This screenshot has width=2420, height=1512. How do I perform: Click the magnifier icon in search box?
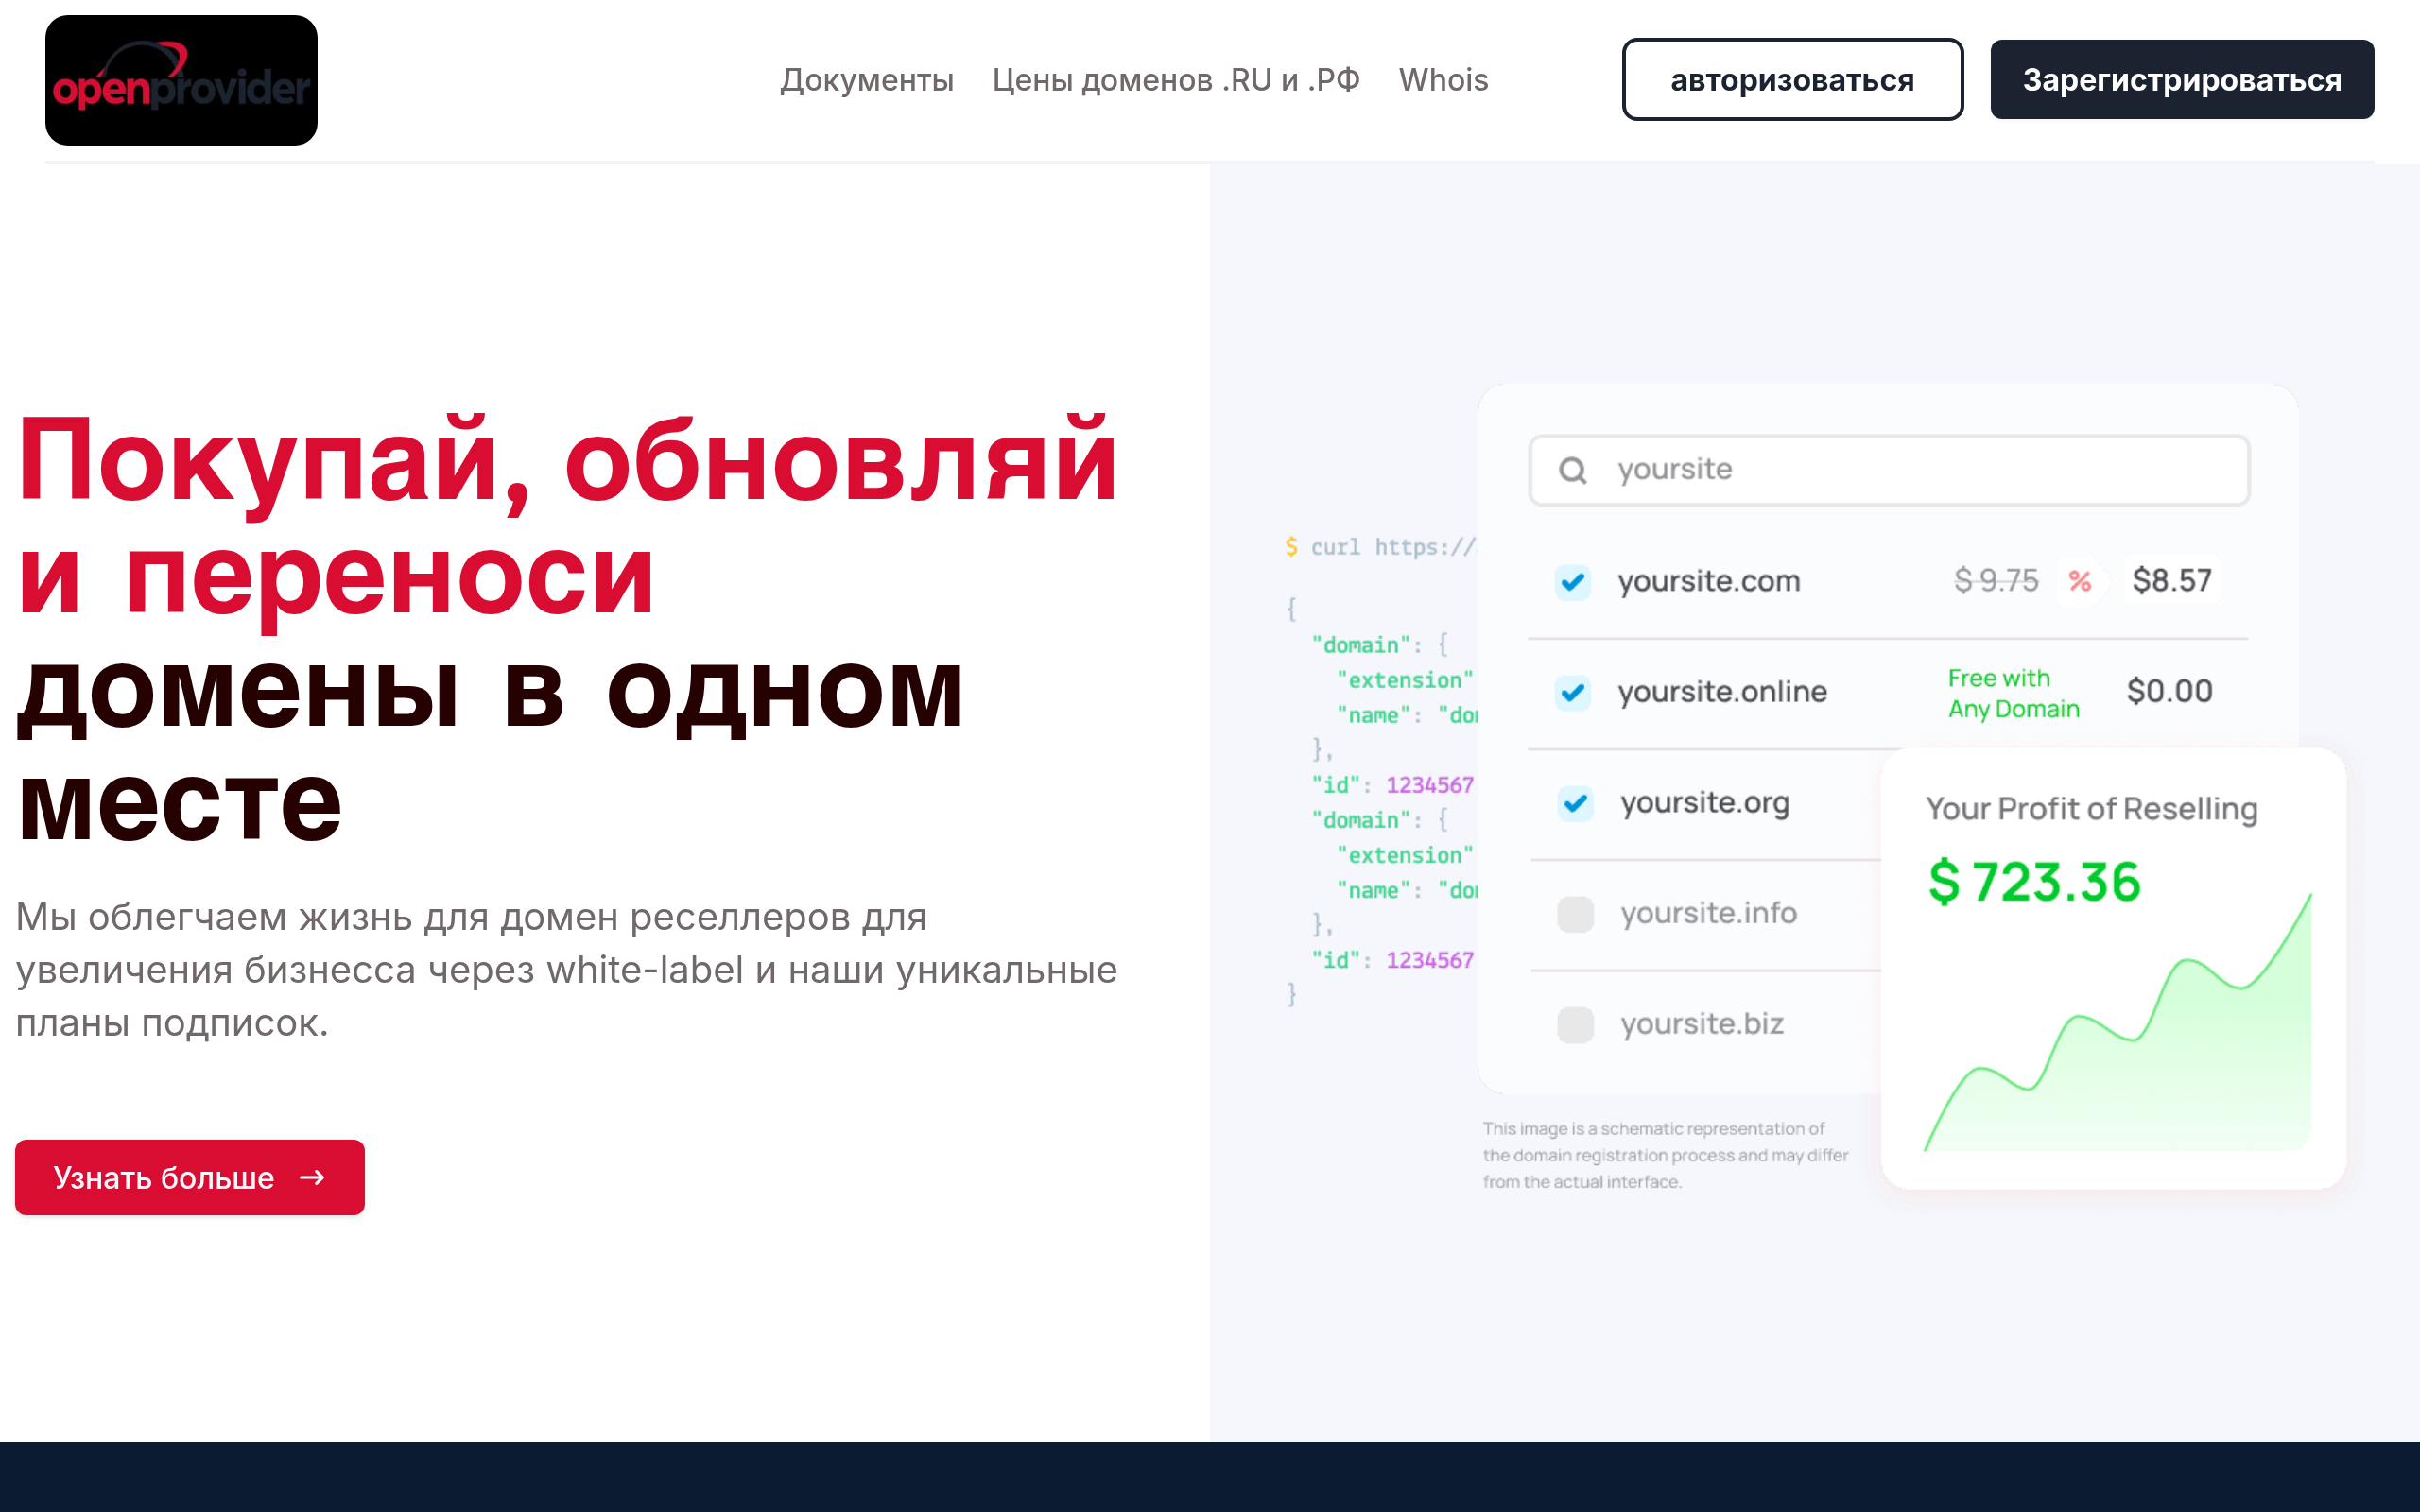click(1573, 470)
